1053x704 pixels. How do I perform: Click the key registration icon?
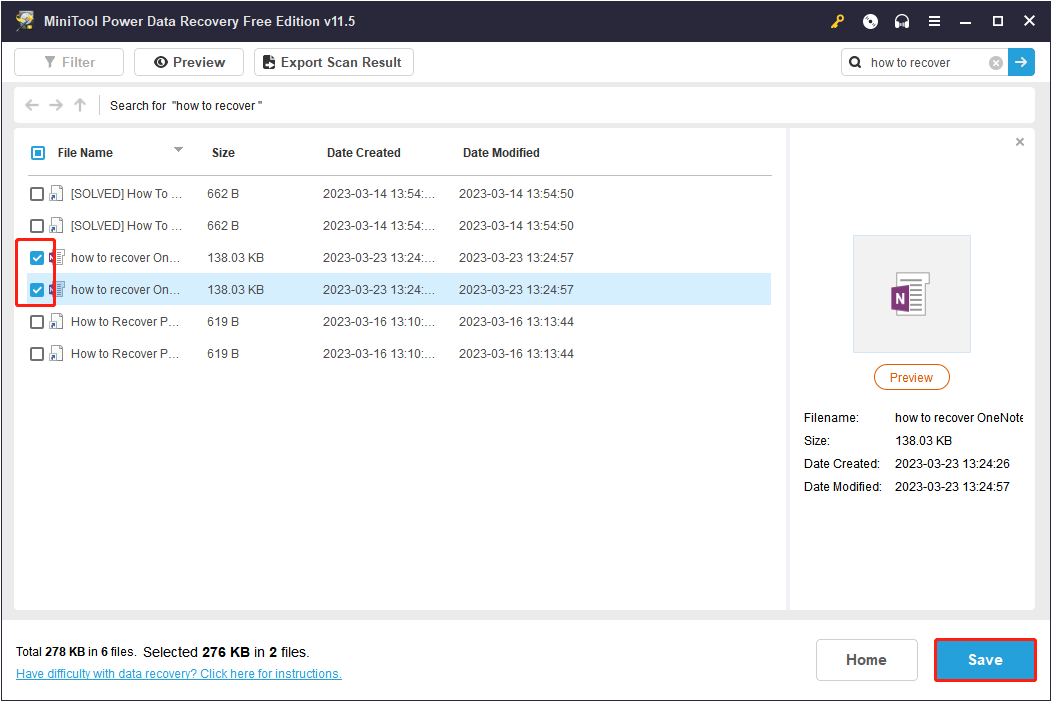[837, 21]
